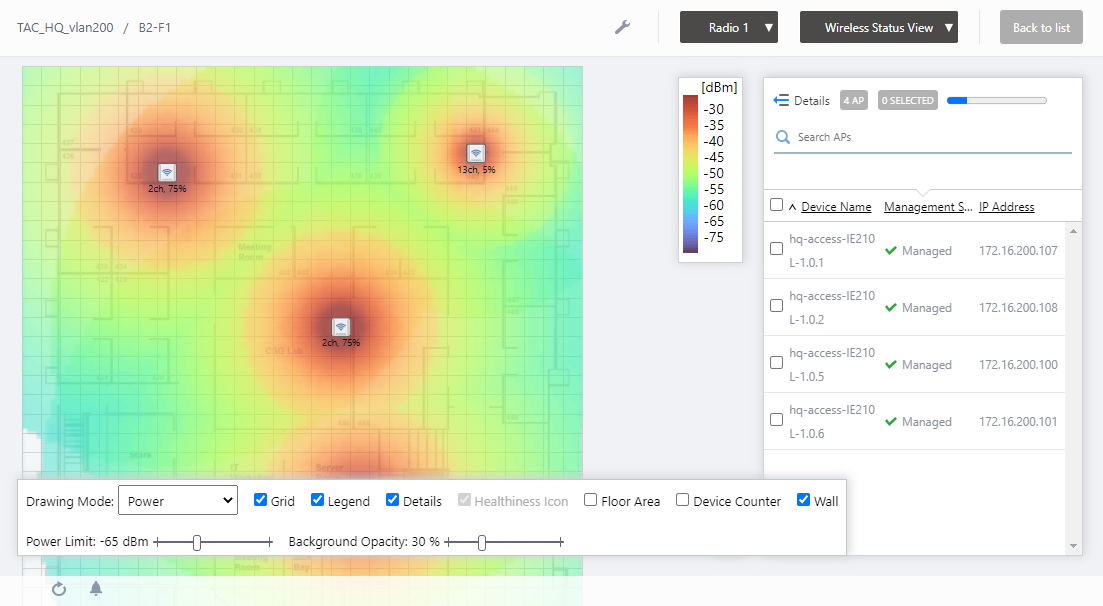Sort by IP Address column header
This screenshot has height=606, width=1103.
[1006, 207]
